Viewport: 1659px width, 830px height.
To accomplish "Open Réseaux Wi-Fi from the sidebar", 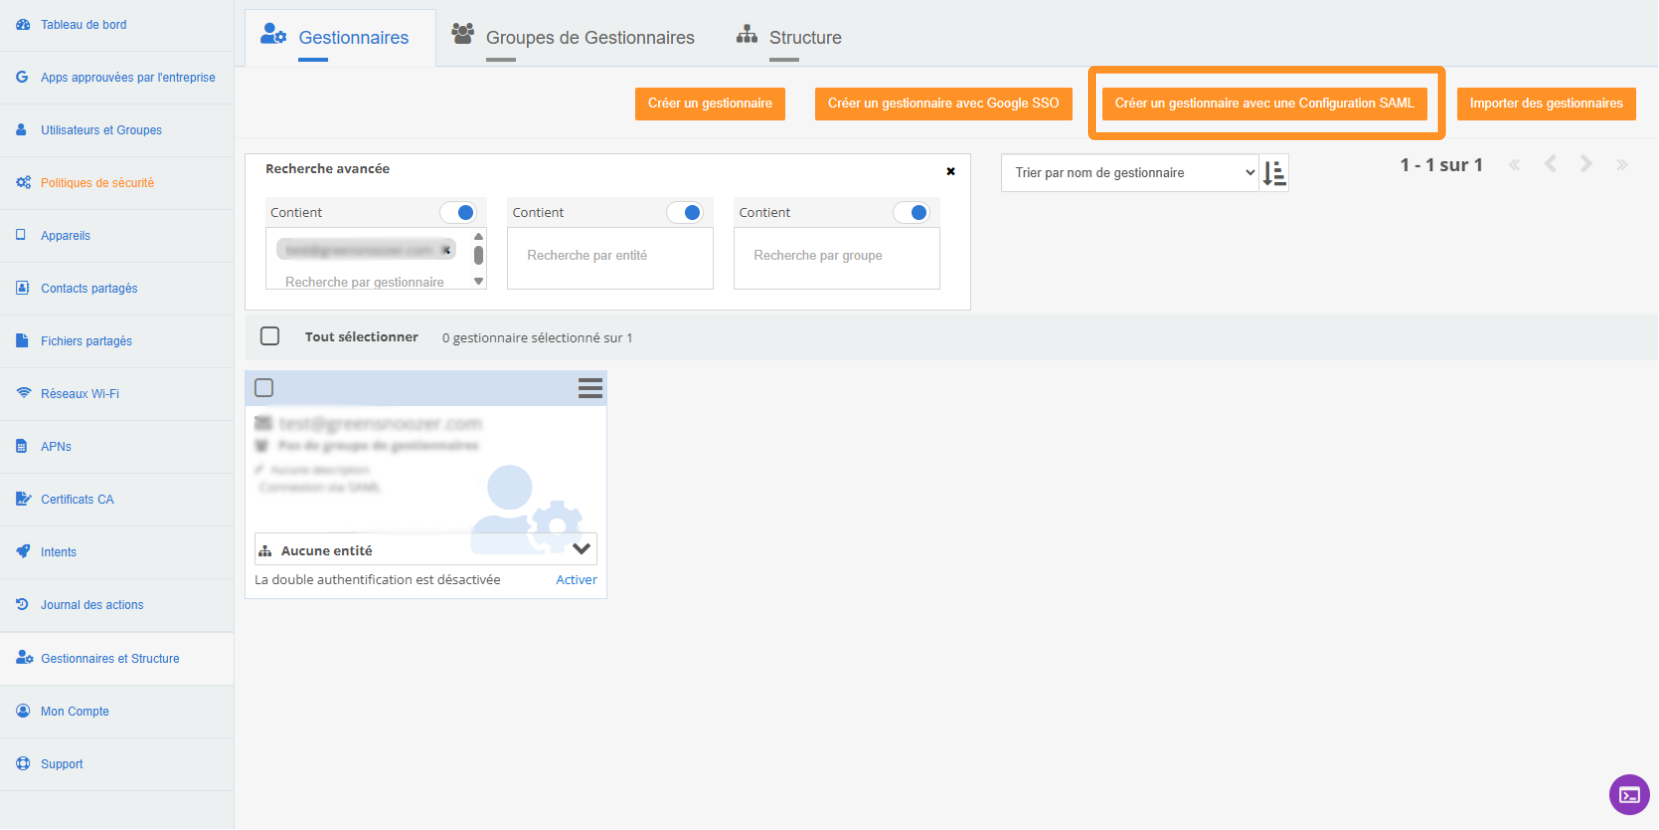I will [79, 394].
